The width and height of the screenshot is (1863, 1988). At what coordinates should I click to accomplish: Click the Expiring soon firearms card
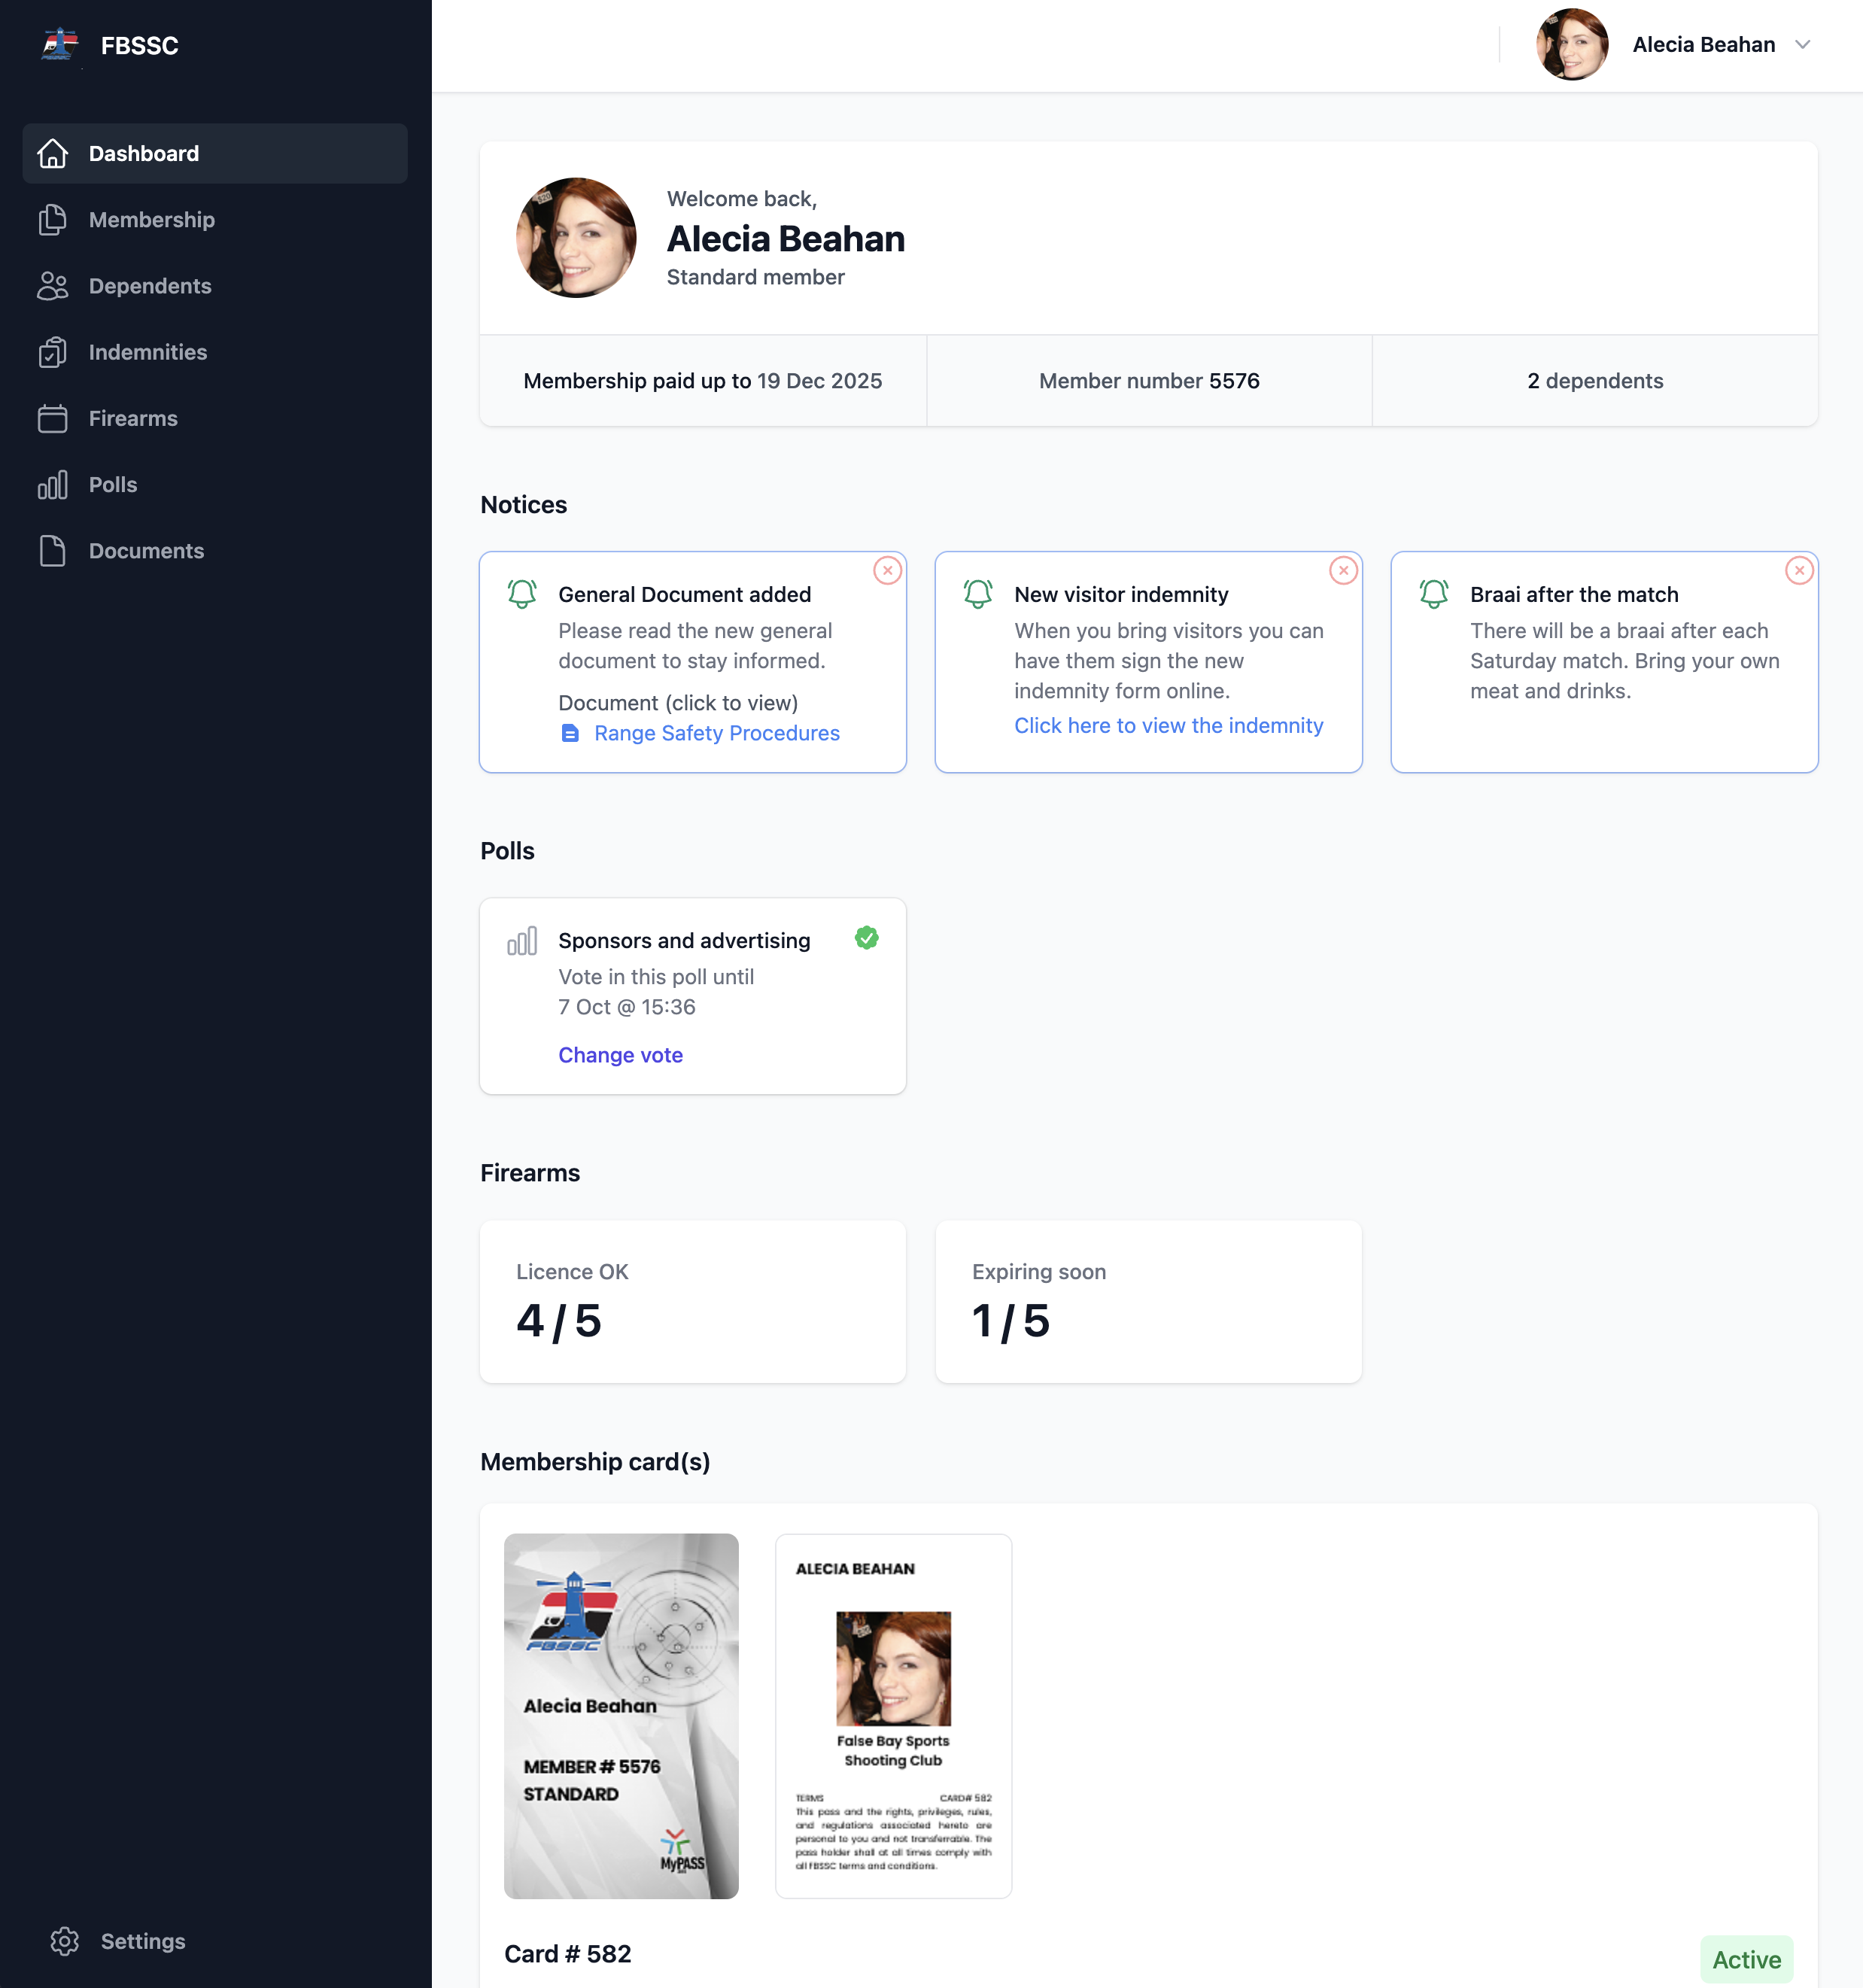pos(1148,1301)
